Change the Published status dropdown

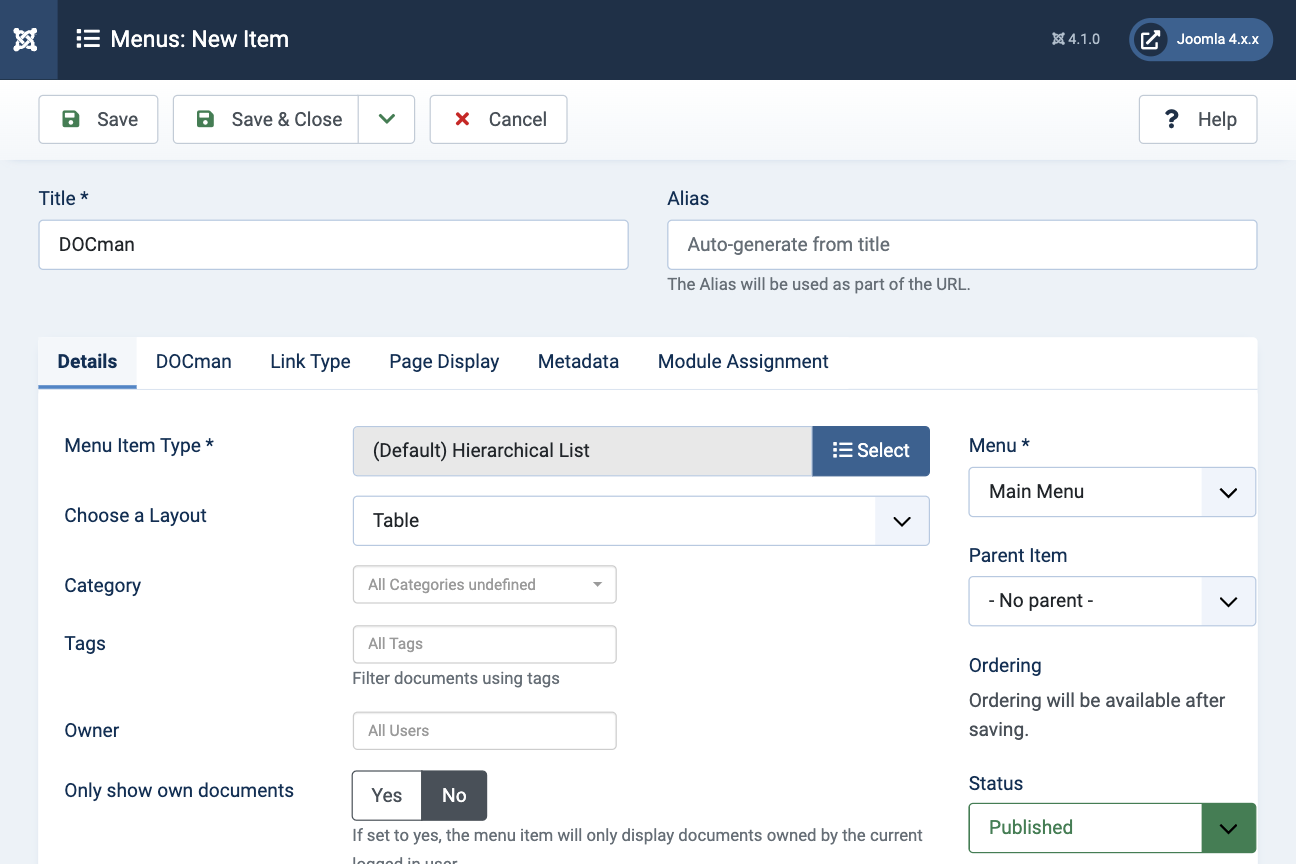pos(1111,827)
